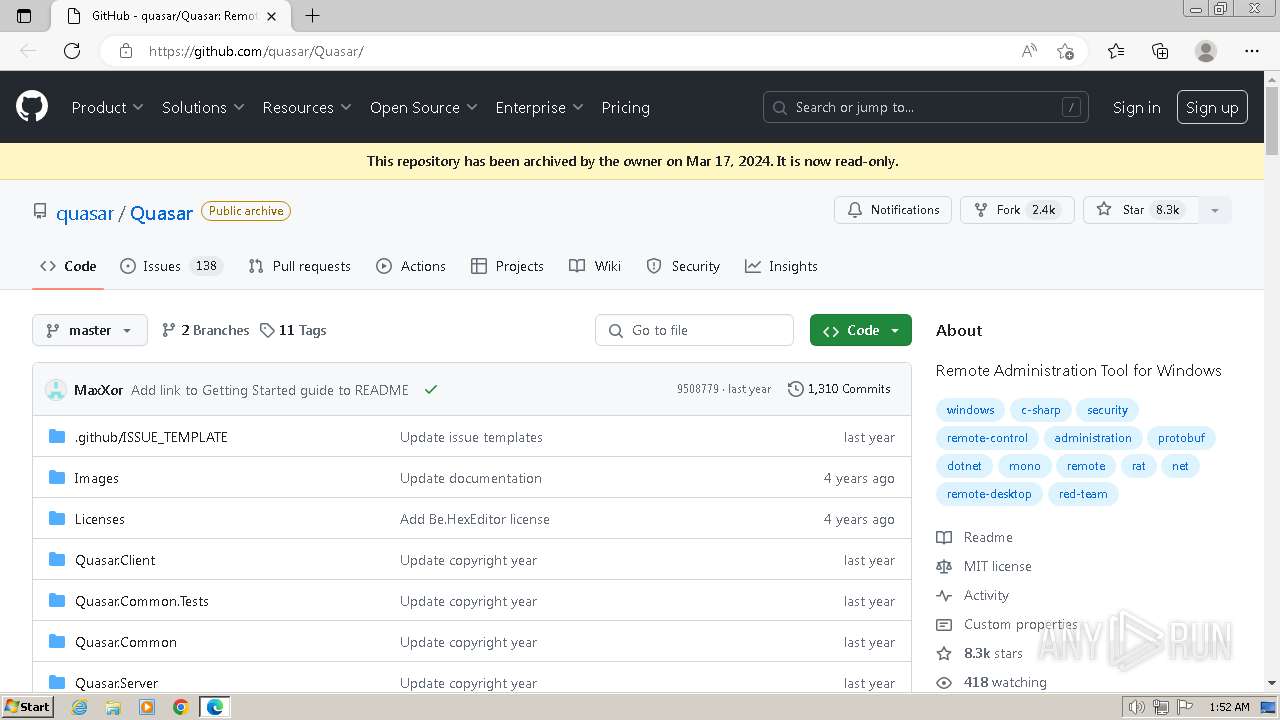Click the 1,310 Commits link
The image size is (1280, 720).
(839, 389)
